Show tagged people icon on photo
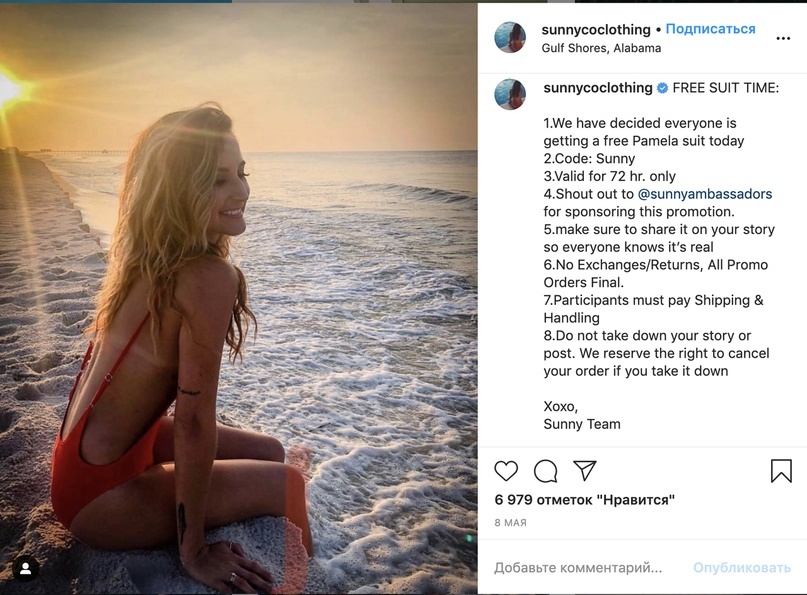The height and width of the screenshot is (595, 807). (25, 568)
